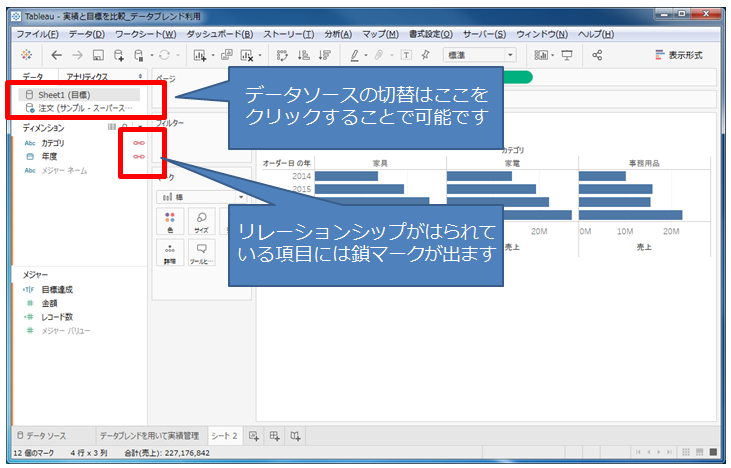Screen dimensions: 731x468
Task: Click the new dashboard tab icon
Action: point(274,436)
